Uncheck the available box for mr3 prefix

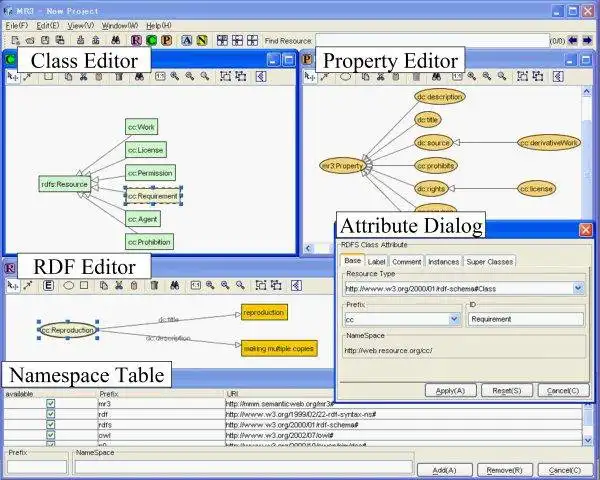point(50,403)
